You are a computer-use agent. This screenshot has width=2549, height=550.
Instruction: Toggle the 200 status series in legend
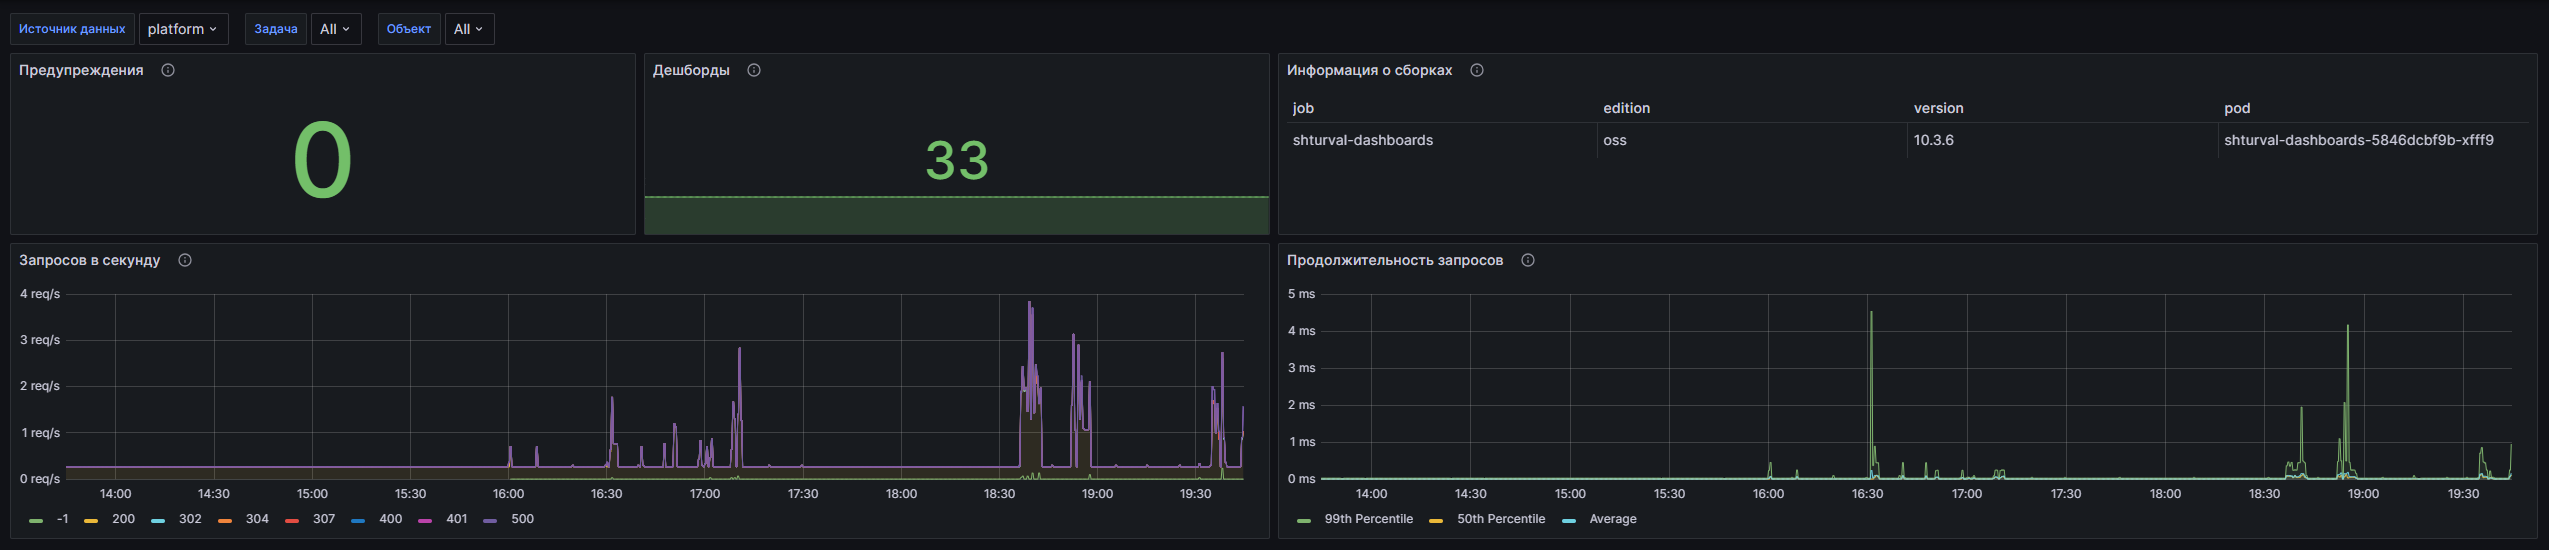pyautogui.click(x=123, y=519)
